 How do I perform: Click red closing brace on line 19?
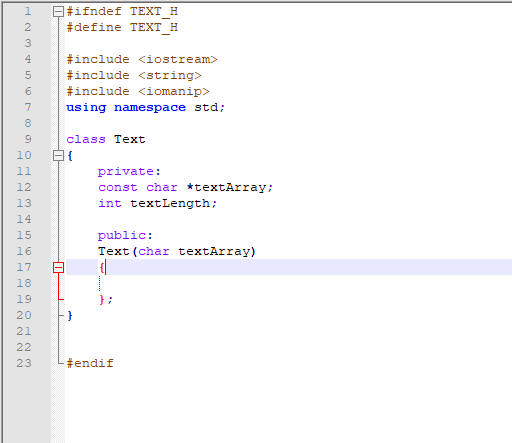pos(102,299)
